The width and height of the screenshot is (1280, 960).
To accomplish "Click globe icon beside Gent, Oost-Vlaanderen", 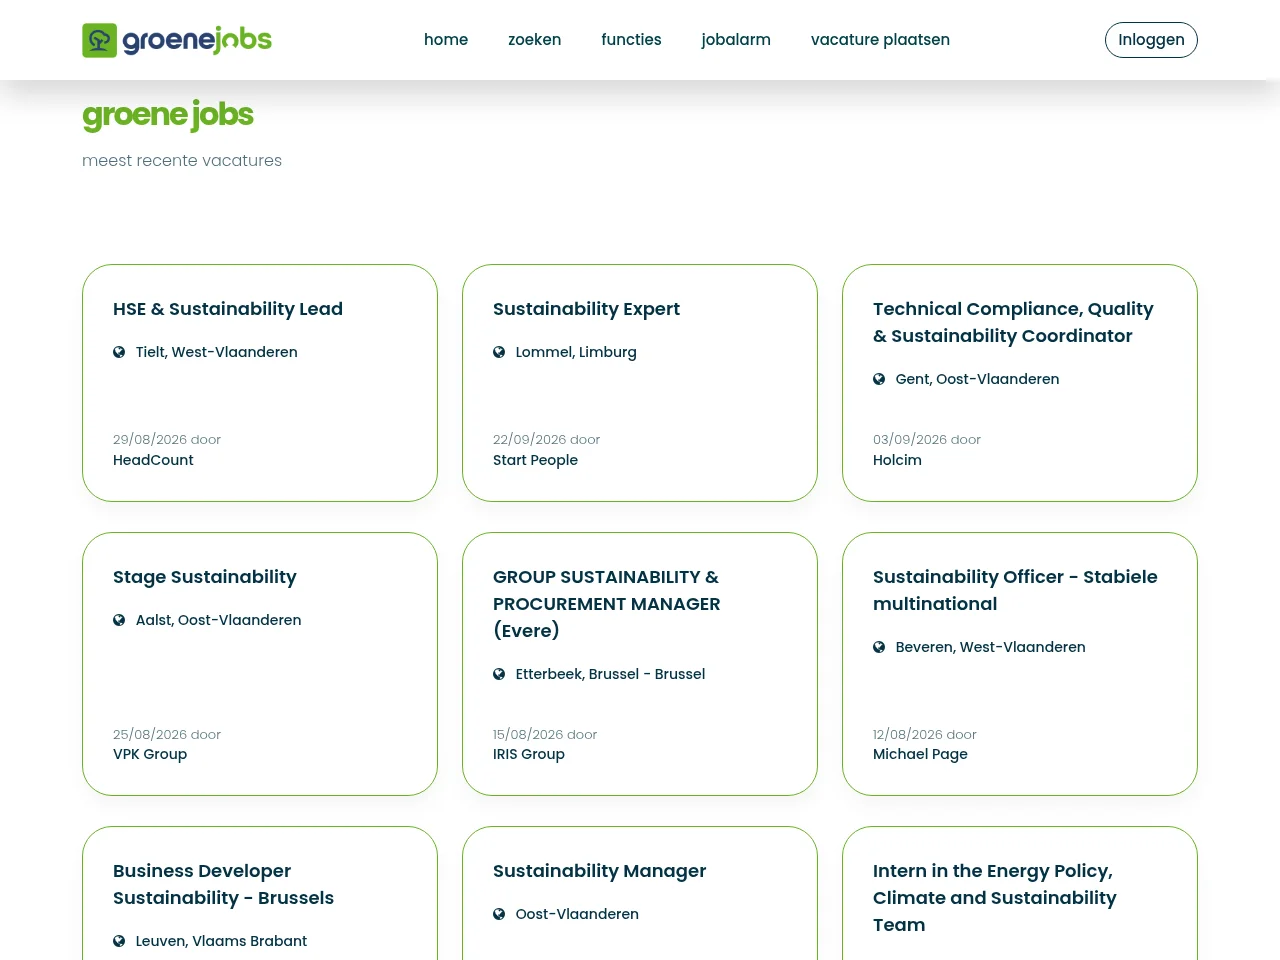I will 879,379.
